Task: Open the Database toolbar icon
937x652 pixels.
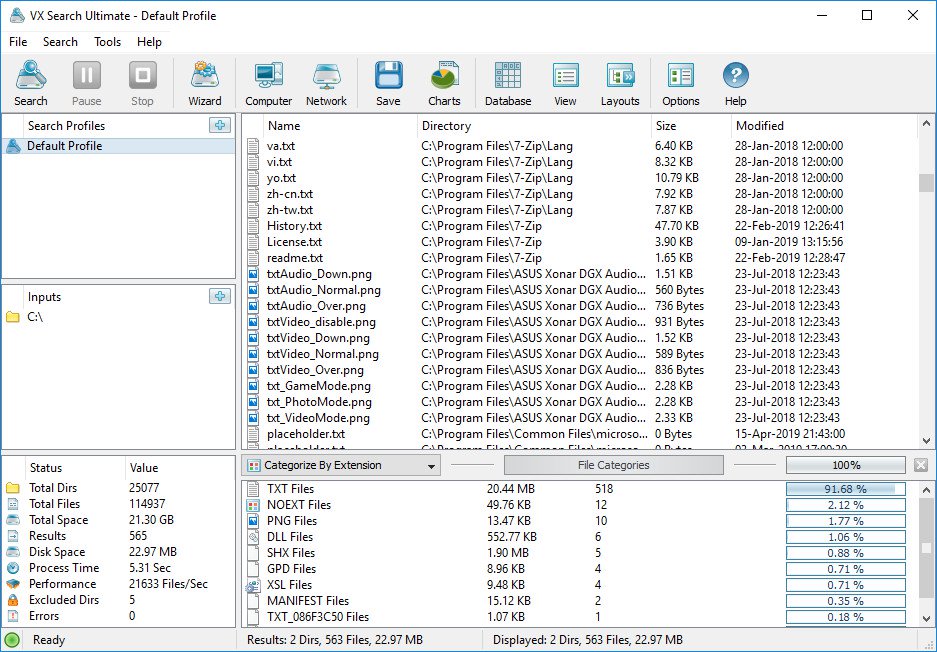Action: pos(507,83)
